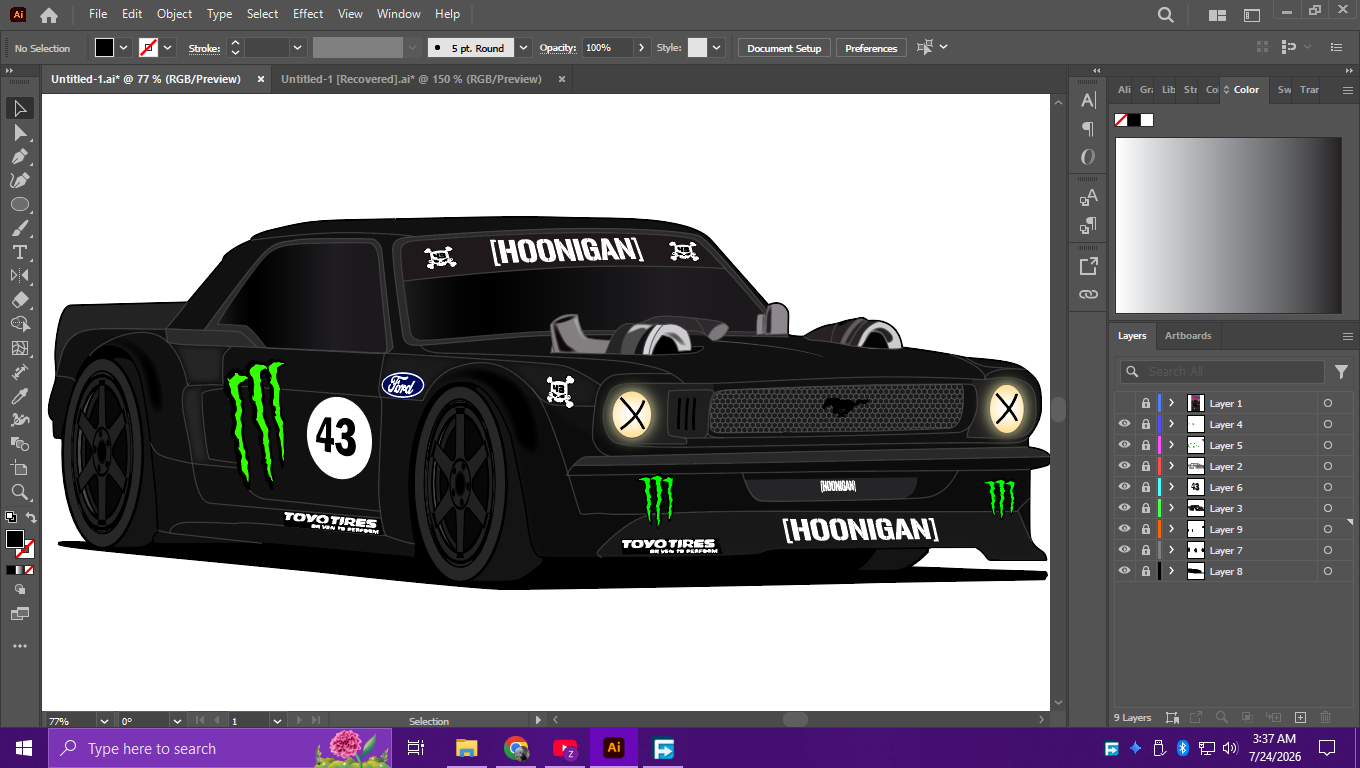Image resolution: width=1360 pixels, height=768 pixels.
Task: Select the Eraser tool
Action: pyautogui.click(x=19, y=300)
